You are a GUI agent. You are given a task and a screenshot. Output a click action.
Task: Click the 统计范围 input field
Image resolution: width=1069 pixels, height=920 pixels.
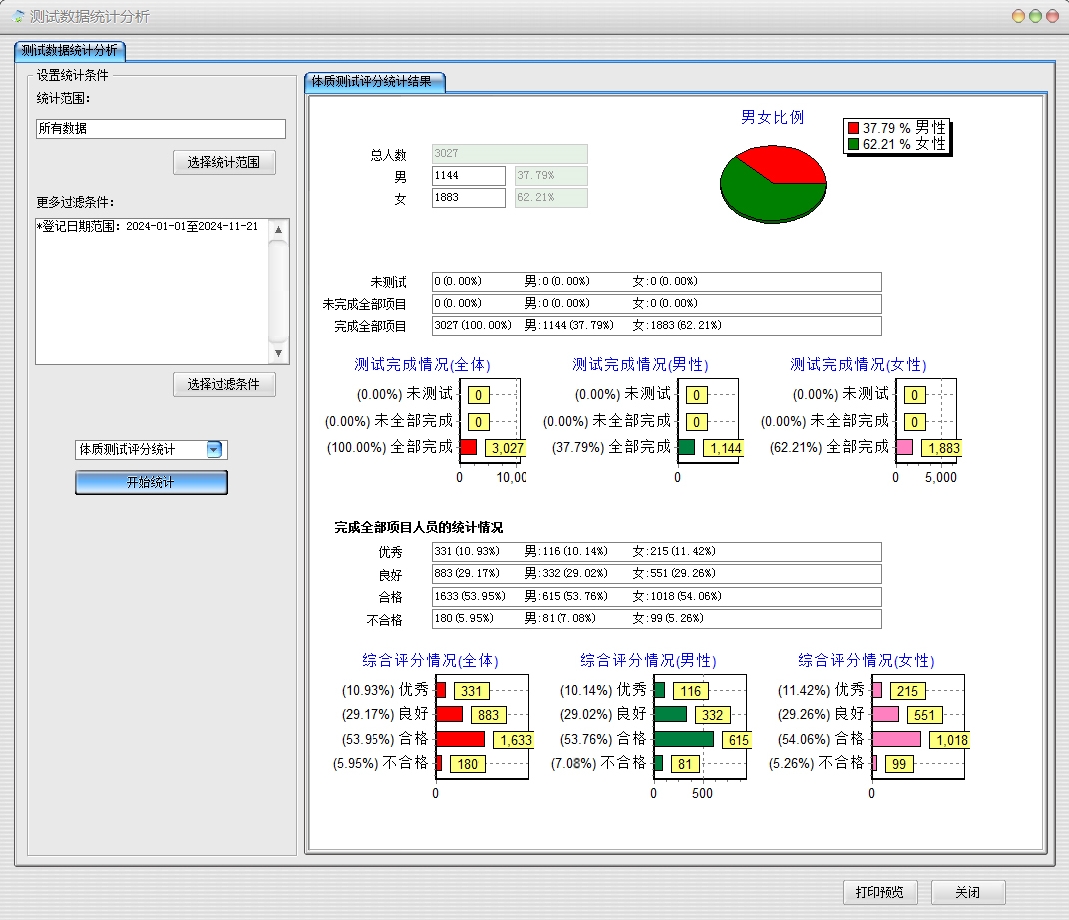(x=160, y=129)
